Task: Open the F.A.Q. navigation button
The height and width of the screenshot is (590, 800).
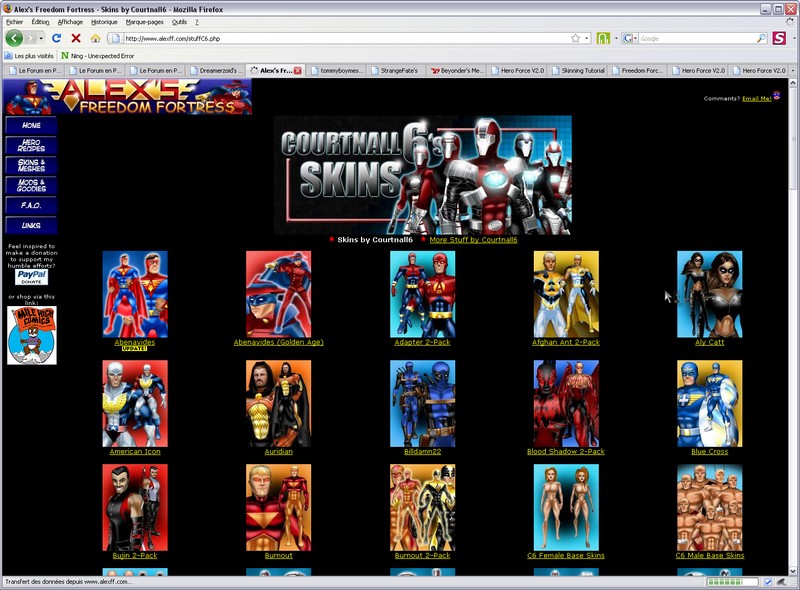Action: 31,205
